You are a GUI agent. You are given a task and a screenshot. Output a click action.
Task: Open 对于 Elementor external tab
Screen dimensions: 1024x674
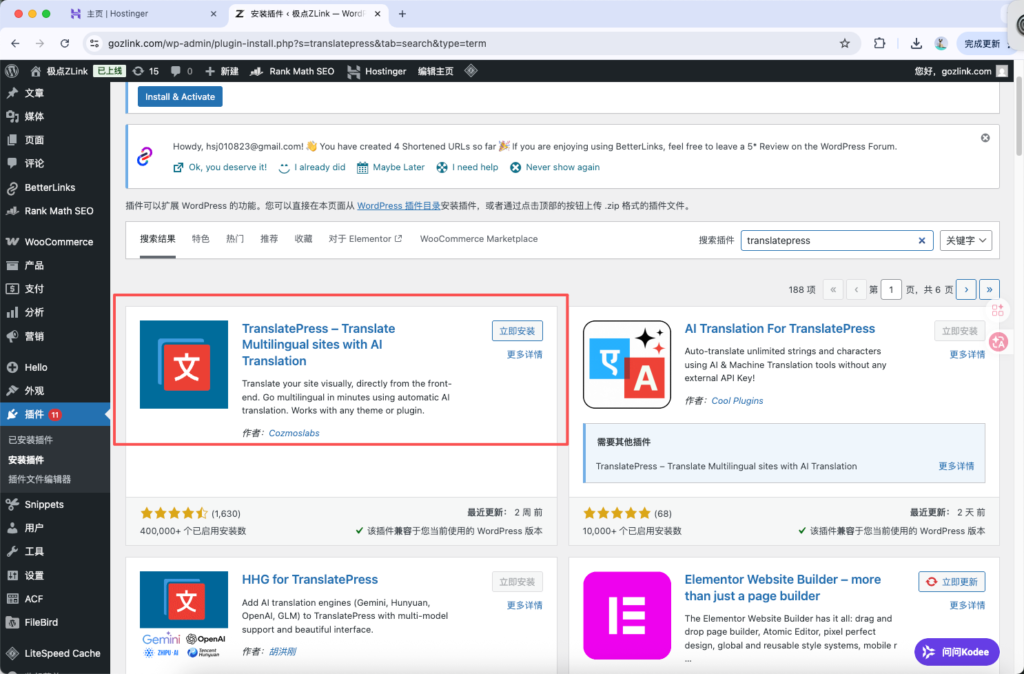(365, 239)
